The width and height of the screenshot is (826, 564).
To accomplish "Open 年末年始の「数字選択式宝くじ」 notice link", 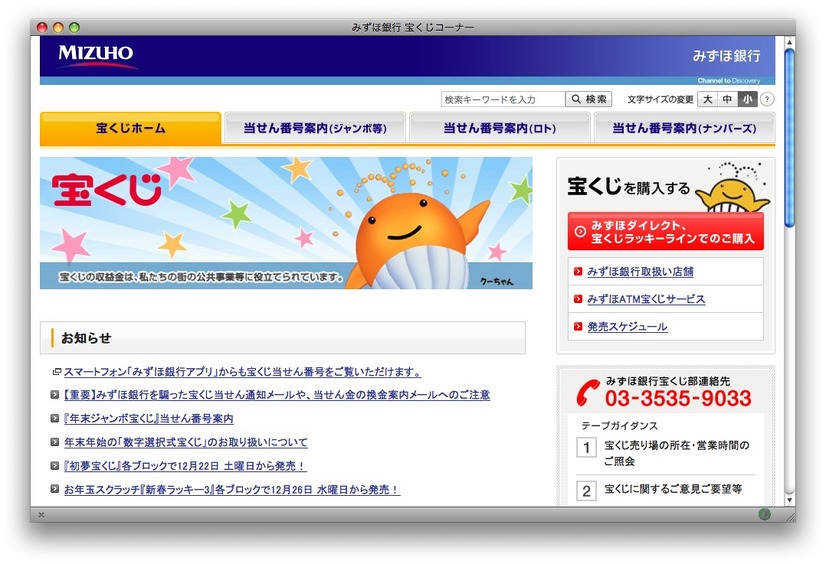I will [185, 442].
